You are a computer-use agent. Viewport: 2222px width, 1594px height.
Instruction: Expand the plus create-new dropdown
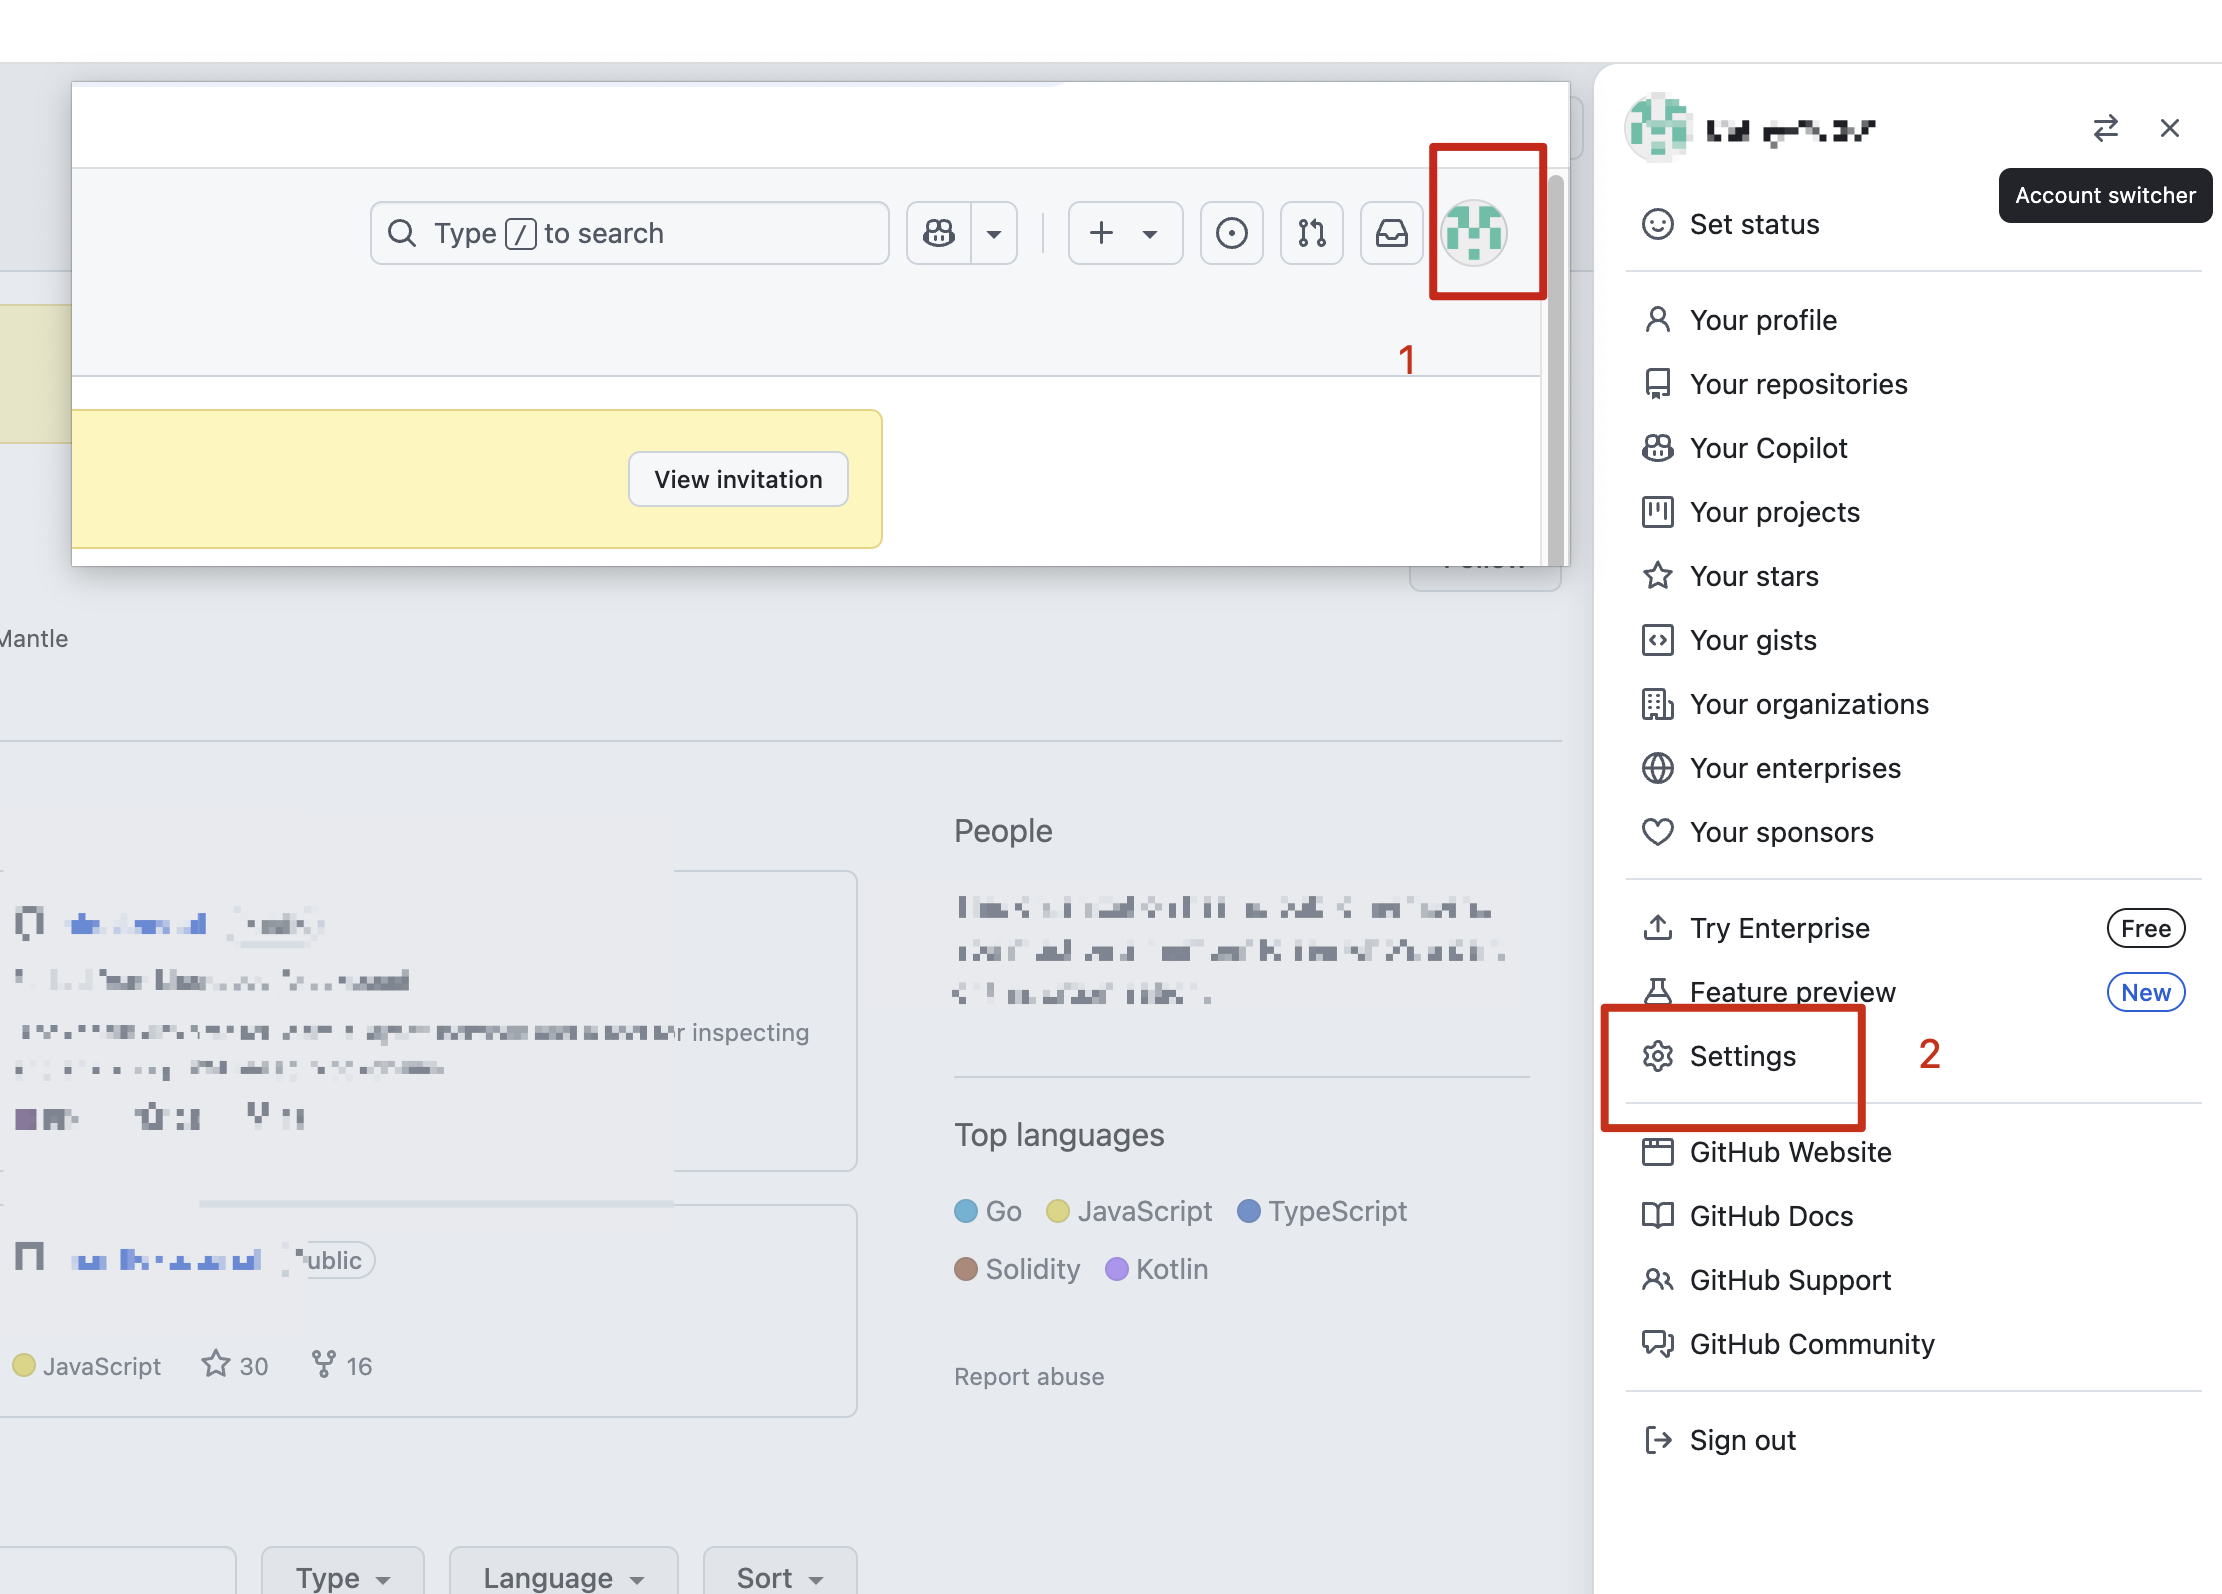tap(1125, 233)
